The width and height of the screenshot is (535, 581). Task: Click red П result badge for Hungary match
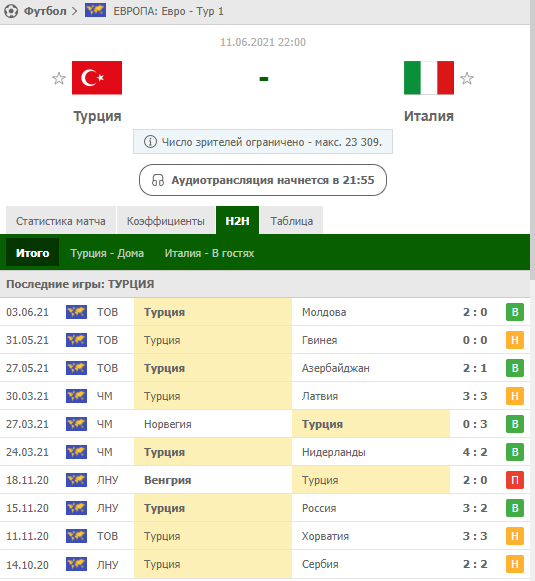click(515, 480)
